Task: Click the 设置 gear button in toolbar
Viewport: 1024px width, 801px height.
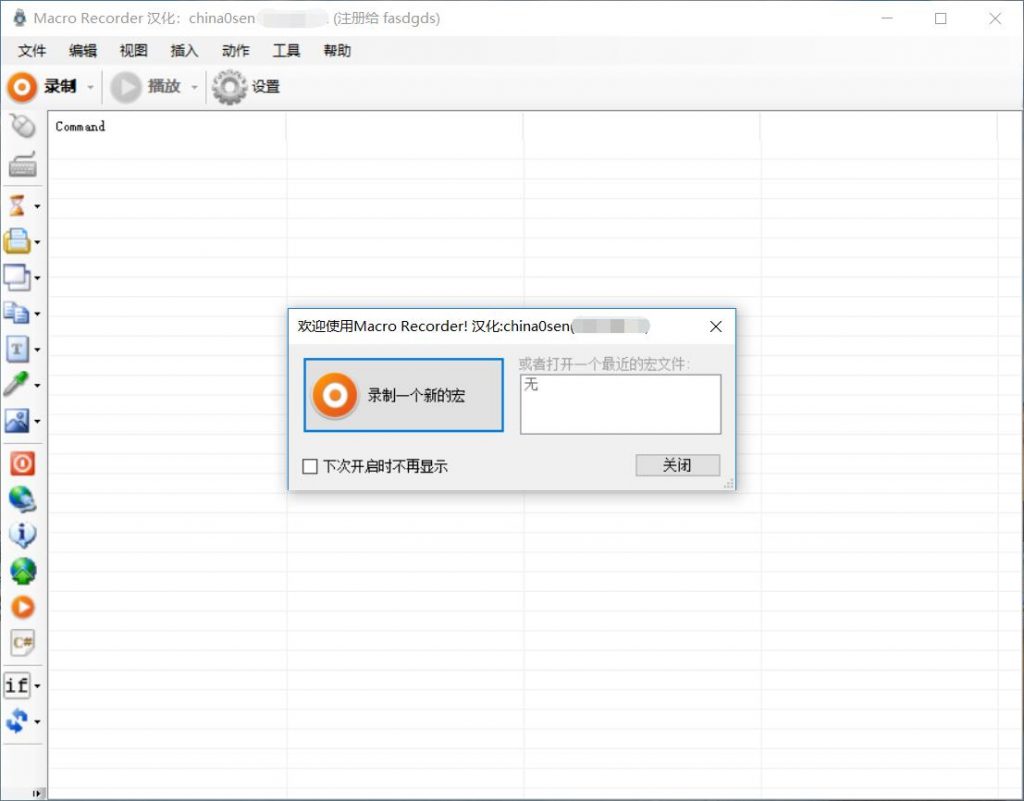Action: tap(246, 87)
